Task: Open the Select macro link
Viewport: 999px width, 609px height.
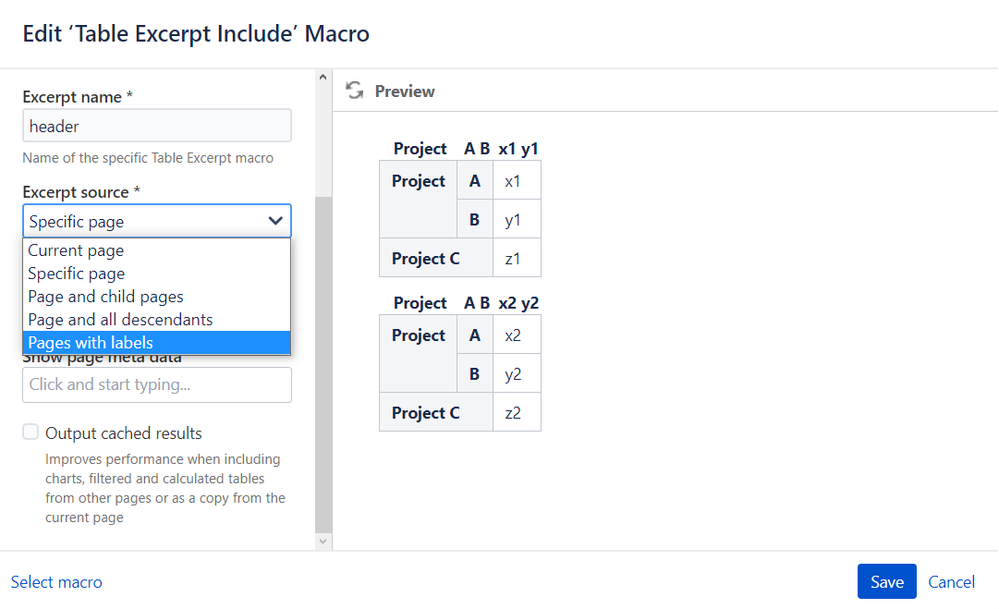Action: pos(57,582)
